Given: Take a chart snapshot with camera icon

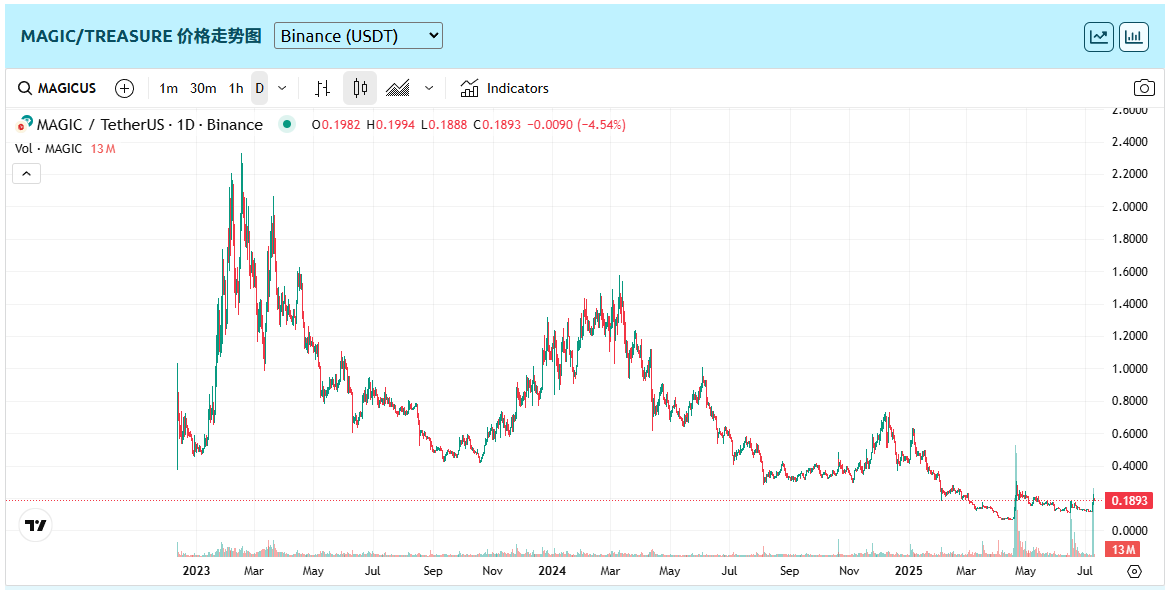Looking at the screenshot, I should [1144, 89].
